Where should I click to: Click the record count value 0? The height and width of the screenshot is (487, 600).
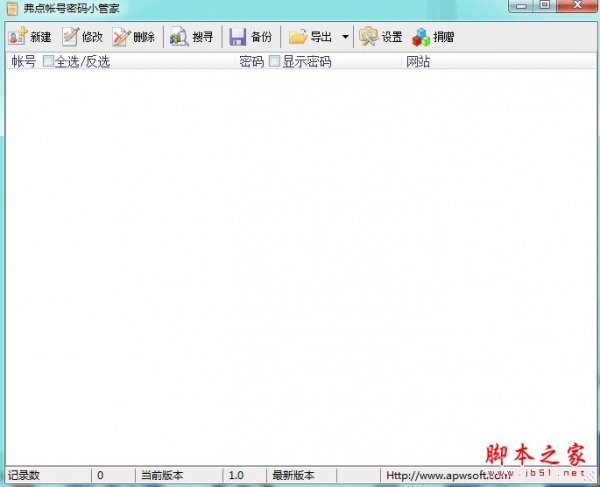[x=100, y=475]
